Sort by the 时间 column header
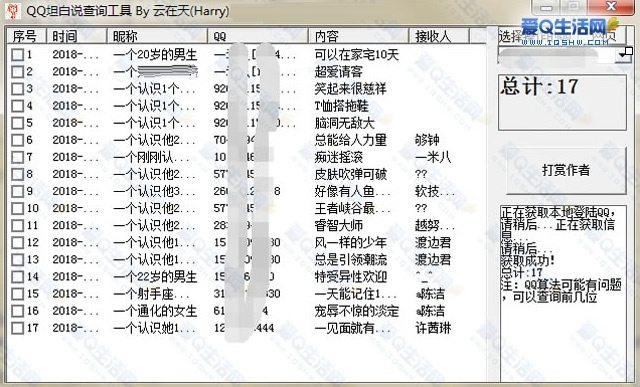This screenshot has width=640, height=387. [77, 36]
